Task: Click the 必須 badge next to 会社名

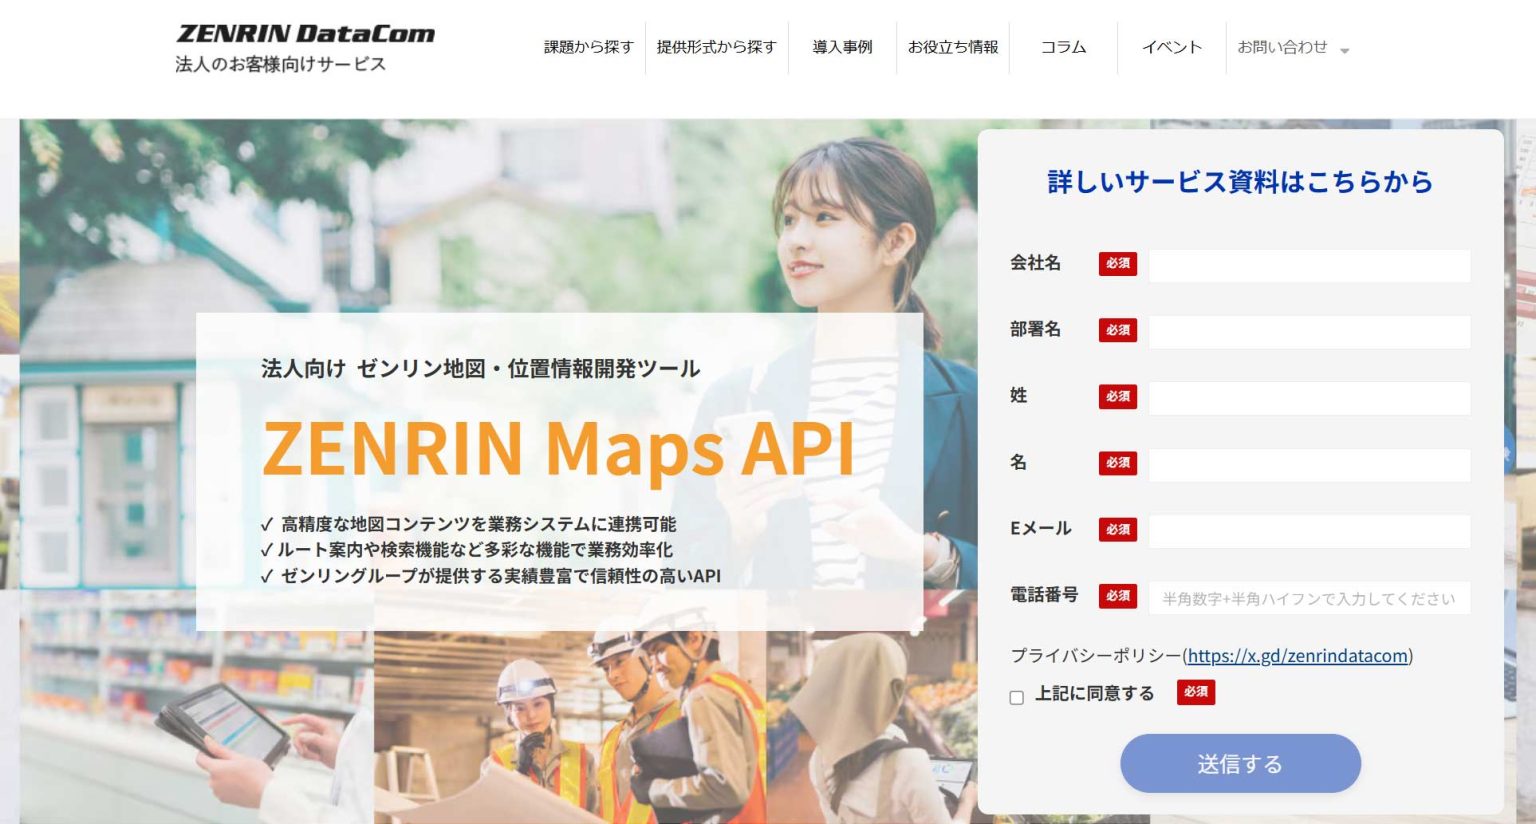Action: click(x=1118, y=264)
